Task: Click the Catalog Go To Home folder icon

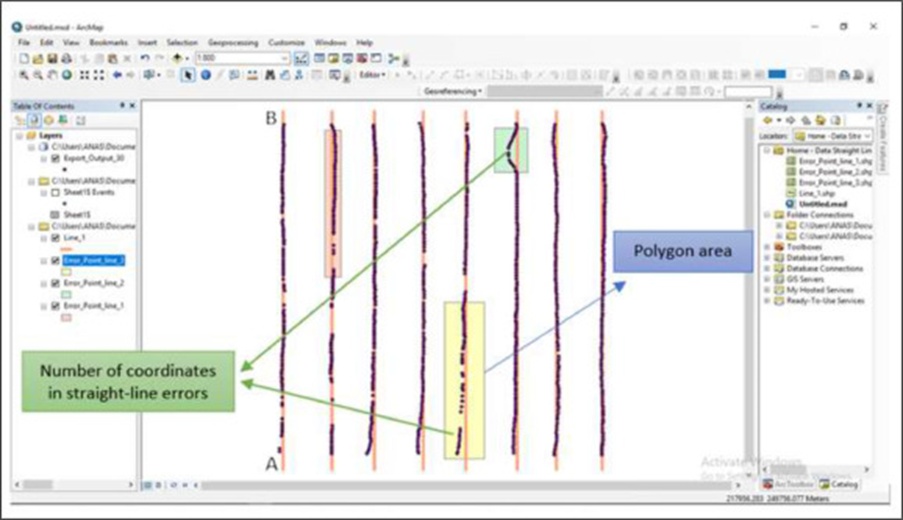Action: (821, 120)
